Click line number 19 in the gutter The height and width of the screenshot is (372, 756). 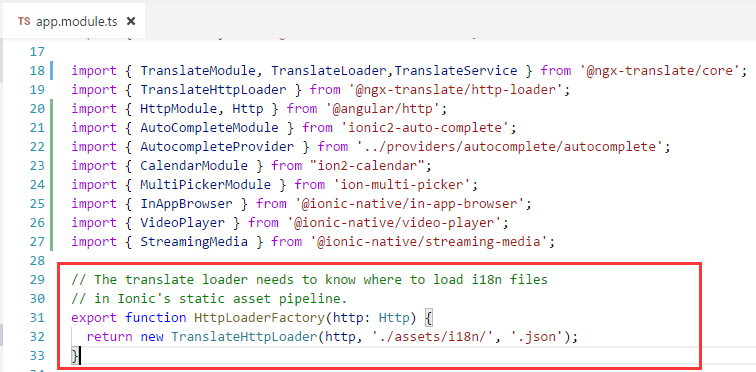[37, 90]
